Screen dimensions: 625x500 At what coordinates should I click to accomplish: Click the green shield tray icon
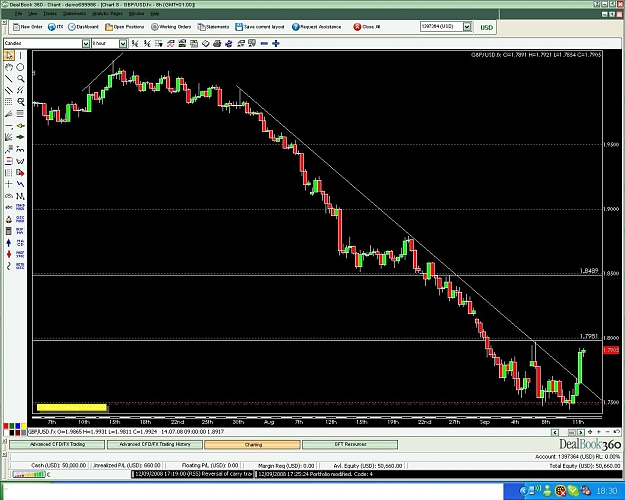[573, 490]
